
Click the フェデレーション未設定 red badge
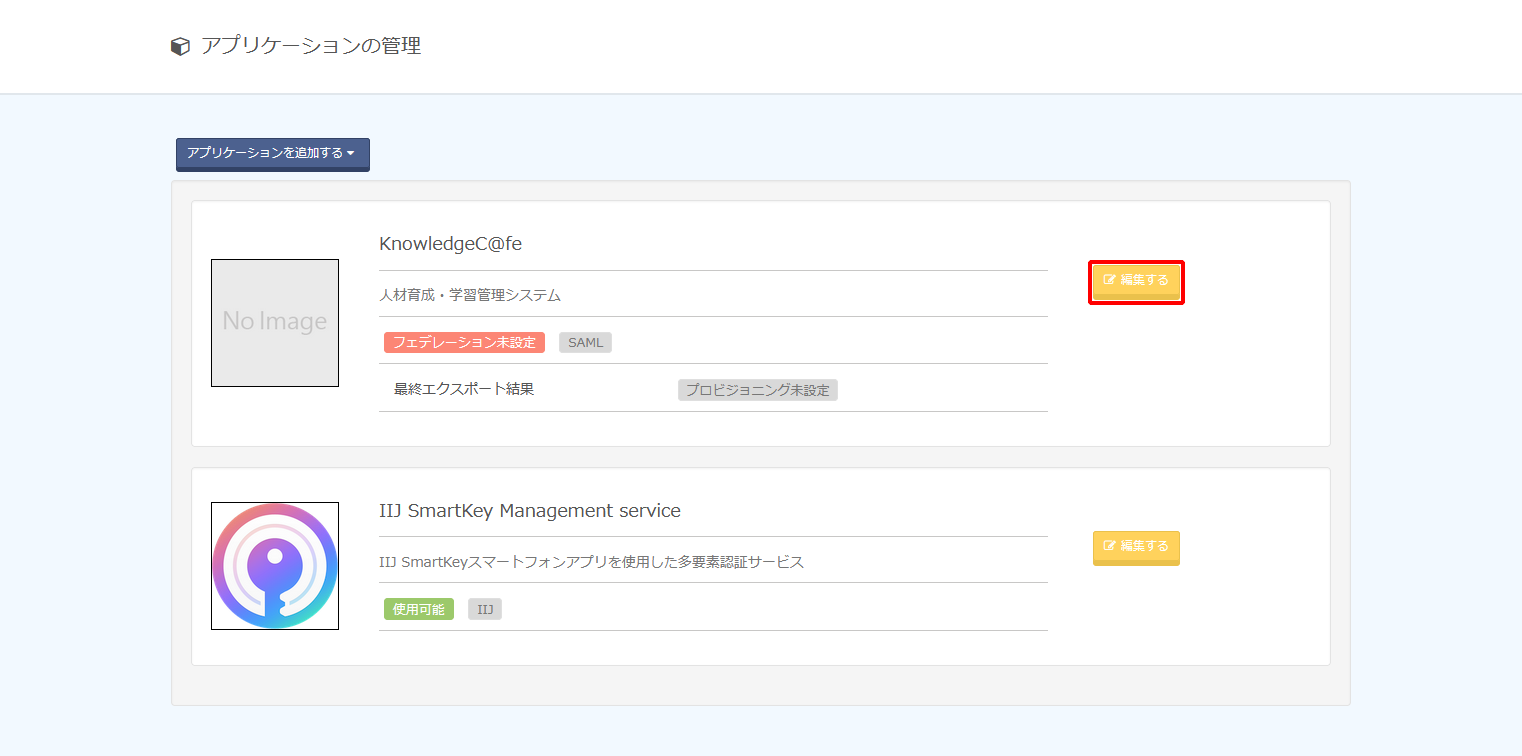[x=464, y=343]
